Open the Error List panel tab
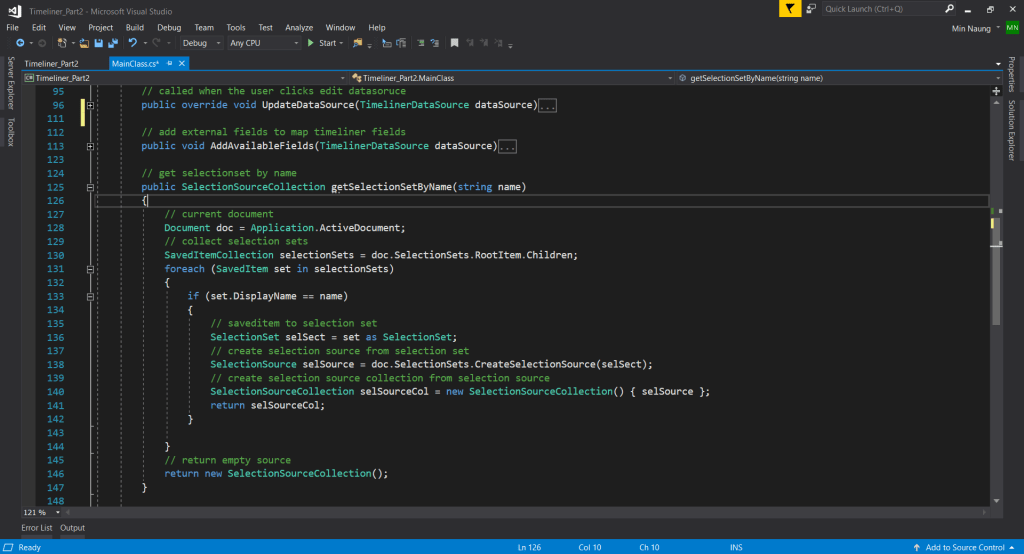 (37, 527)
